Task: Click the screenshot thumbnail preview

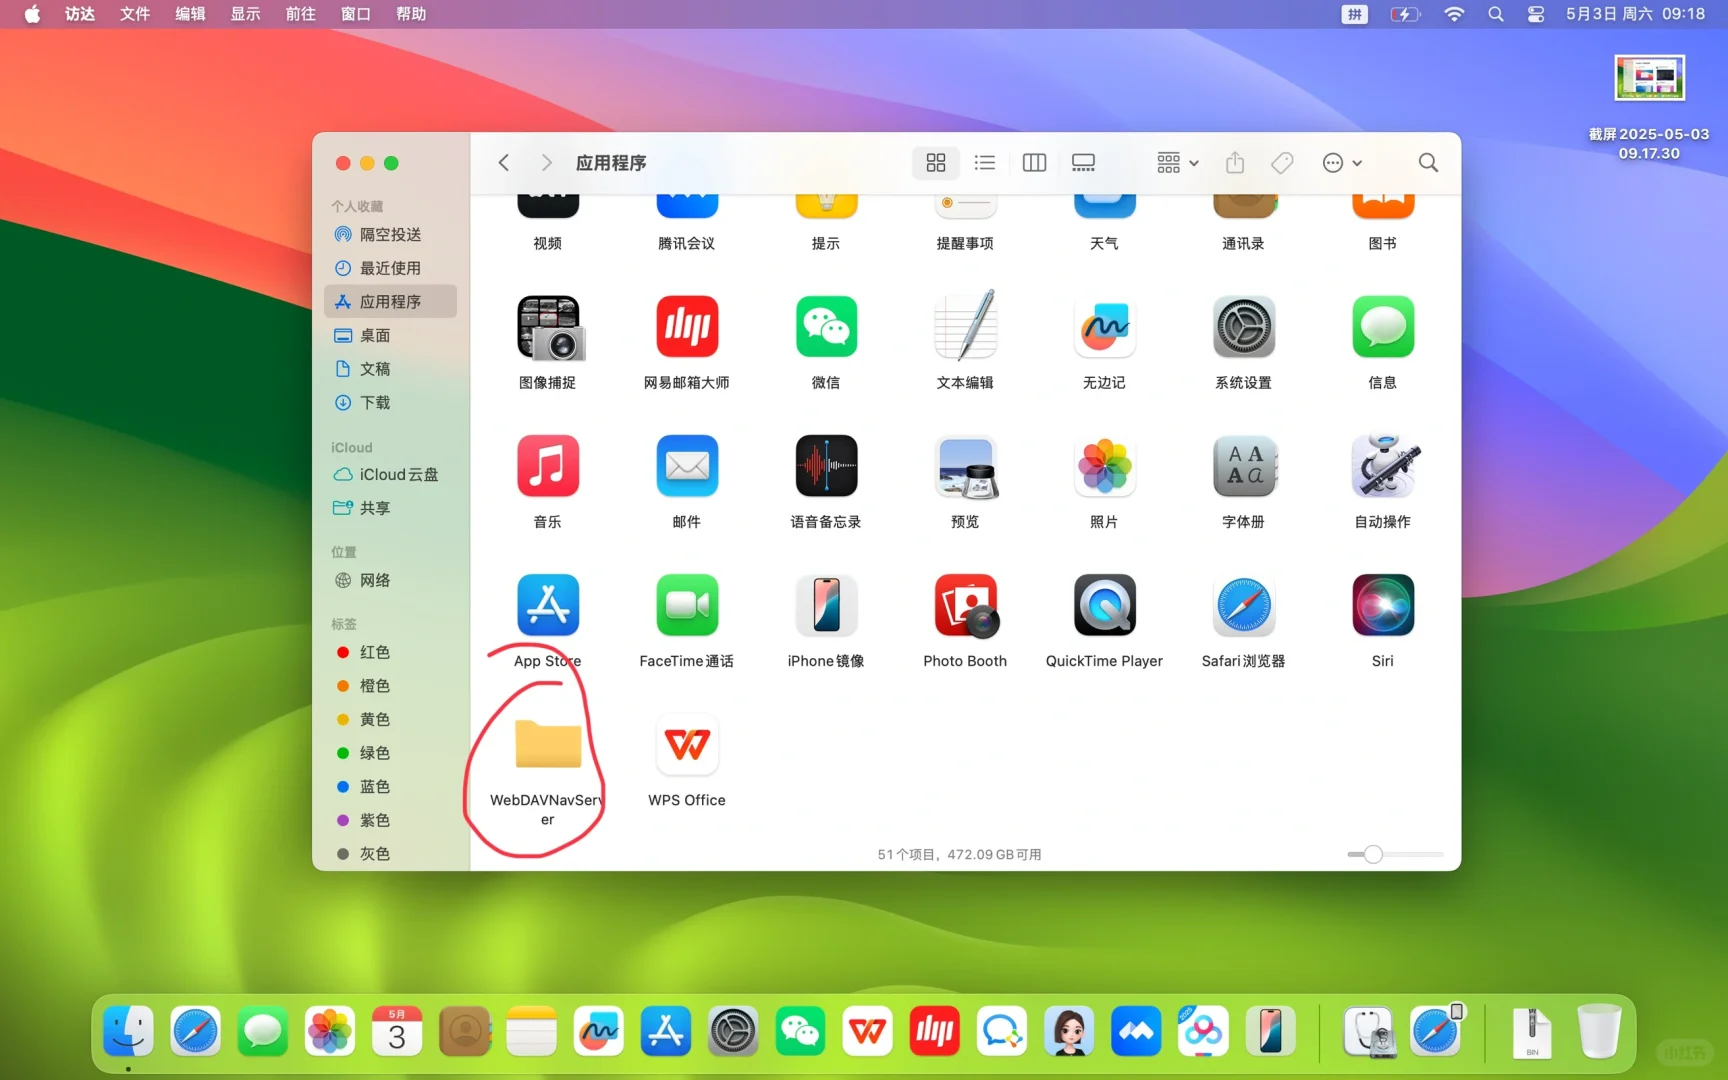Action: pos(1649,77)
